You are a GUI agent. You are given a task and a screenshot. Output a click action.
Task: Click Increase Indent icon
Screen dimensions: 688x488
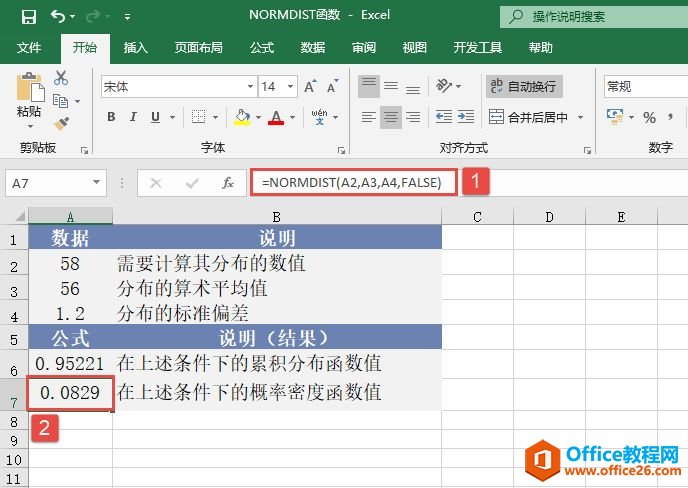point(466,117)
